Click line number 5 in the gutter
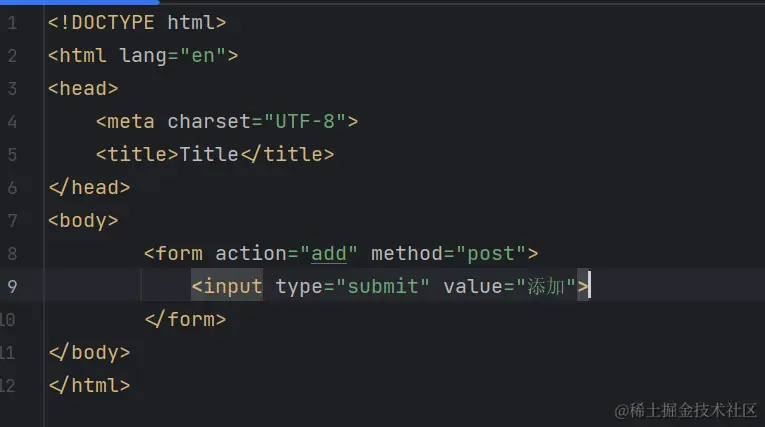This screenshot has width=765, height=427. [x=11, y=154]
